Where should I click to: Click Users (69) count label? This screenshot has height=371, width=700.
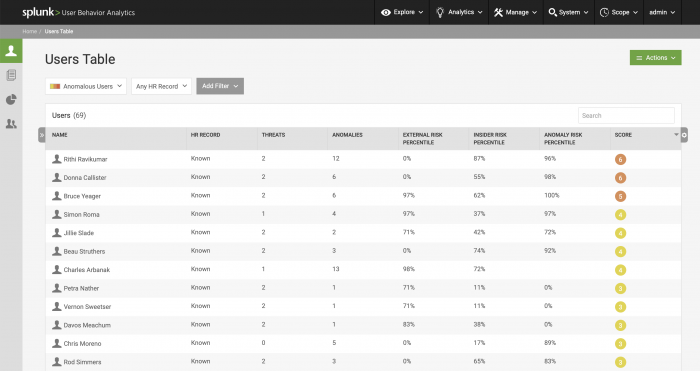point(69,116)
